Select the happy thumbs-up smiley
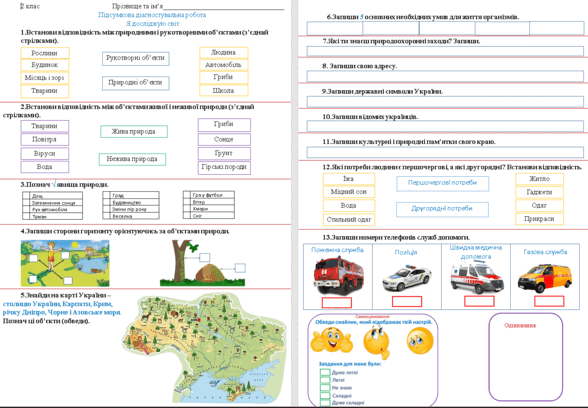Viewport: 588px width, 408px height. [332, 340]
